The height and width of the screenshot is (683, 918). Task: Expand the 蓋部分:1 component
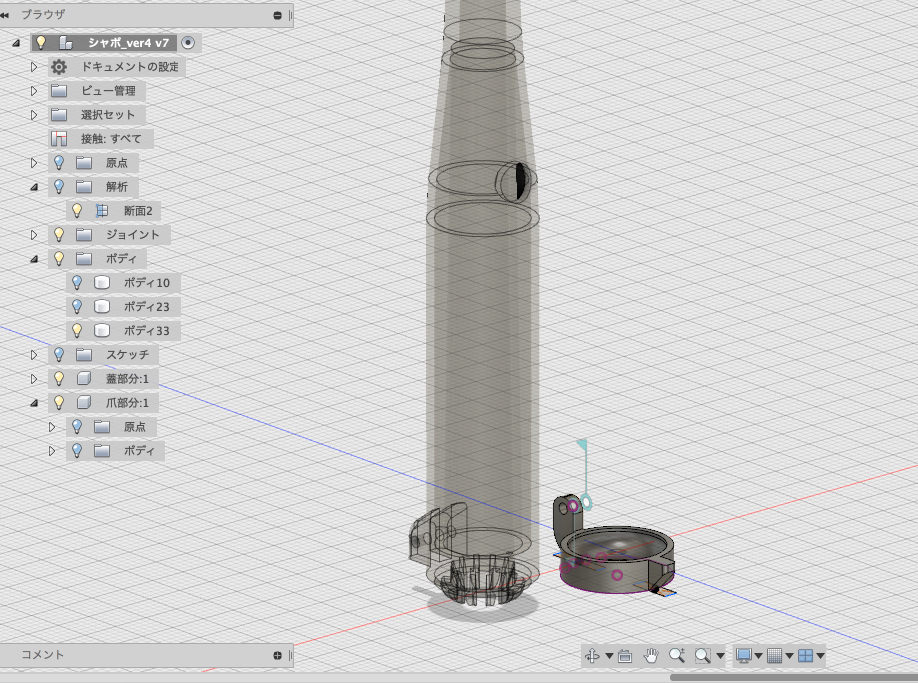[34, 379]
